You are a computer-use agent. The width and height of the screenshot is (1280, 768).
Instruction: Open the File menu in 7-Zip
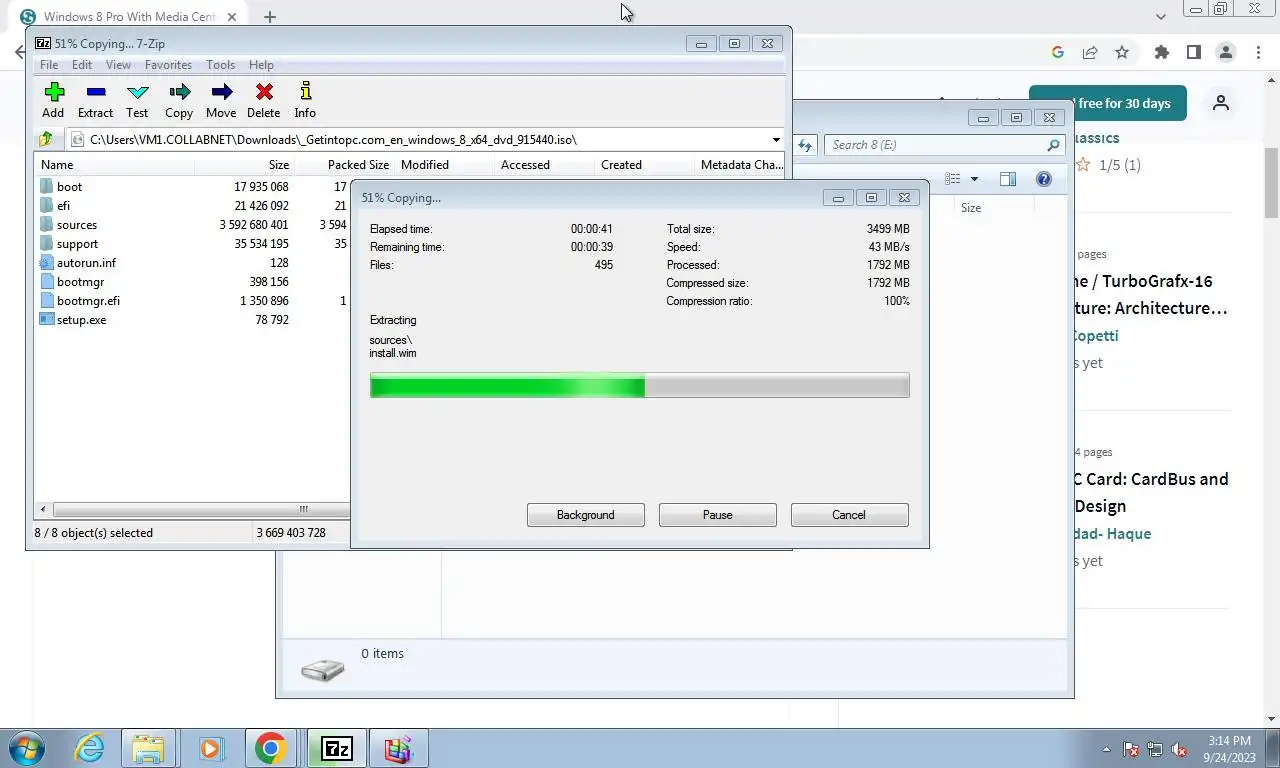pyautogui.click(x=48, y=65)
